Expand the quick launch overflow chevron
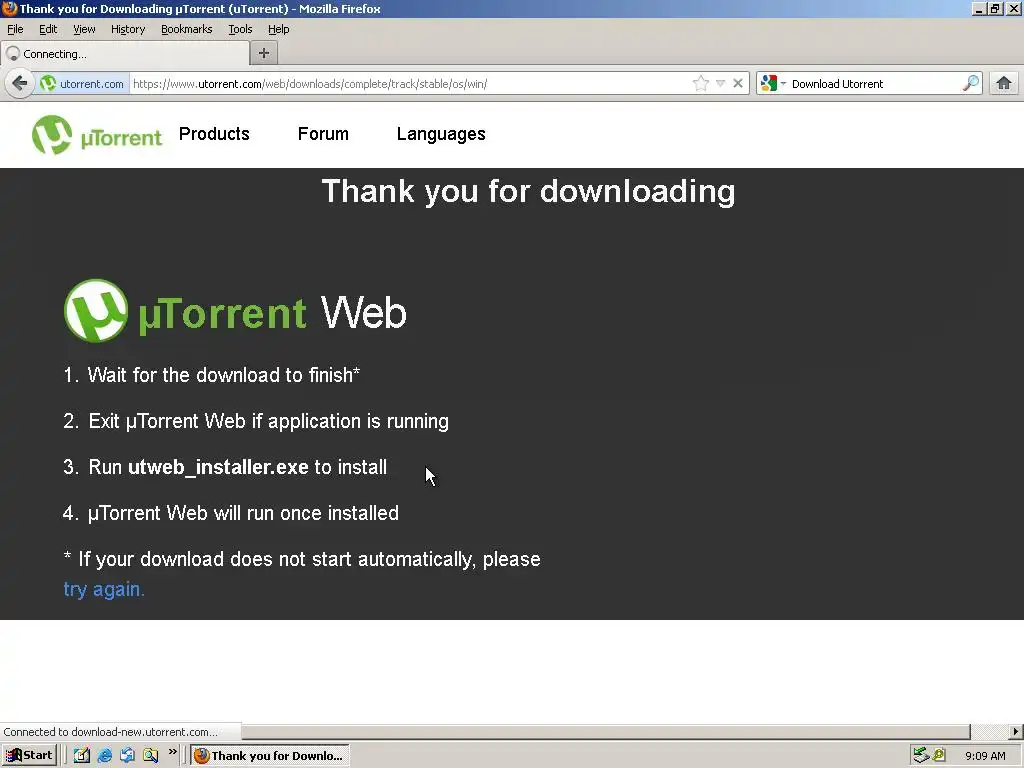The image size is (1024, 768). (172, 752)
